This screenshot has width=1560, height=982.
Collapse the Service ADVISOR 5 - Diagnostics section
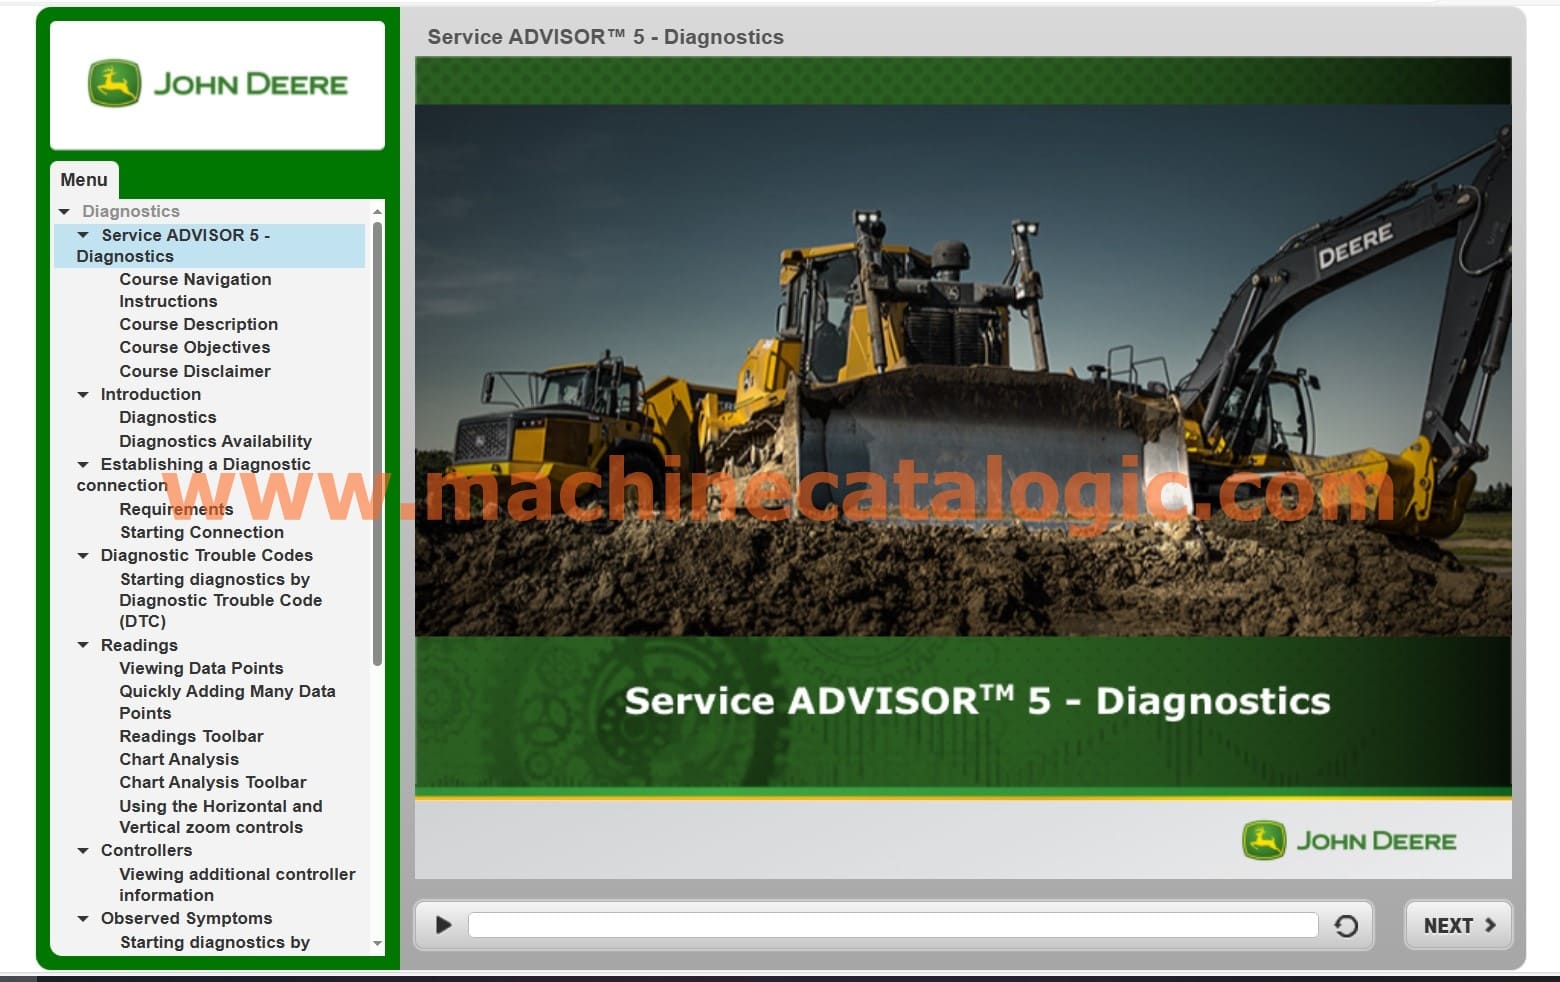click(x=83, y=235)
